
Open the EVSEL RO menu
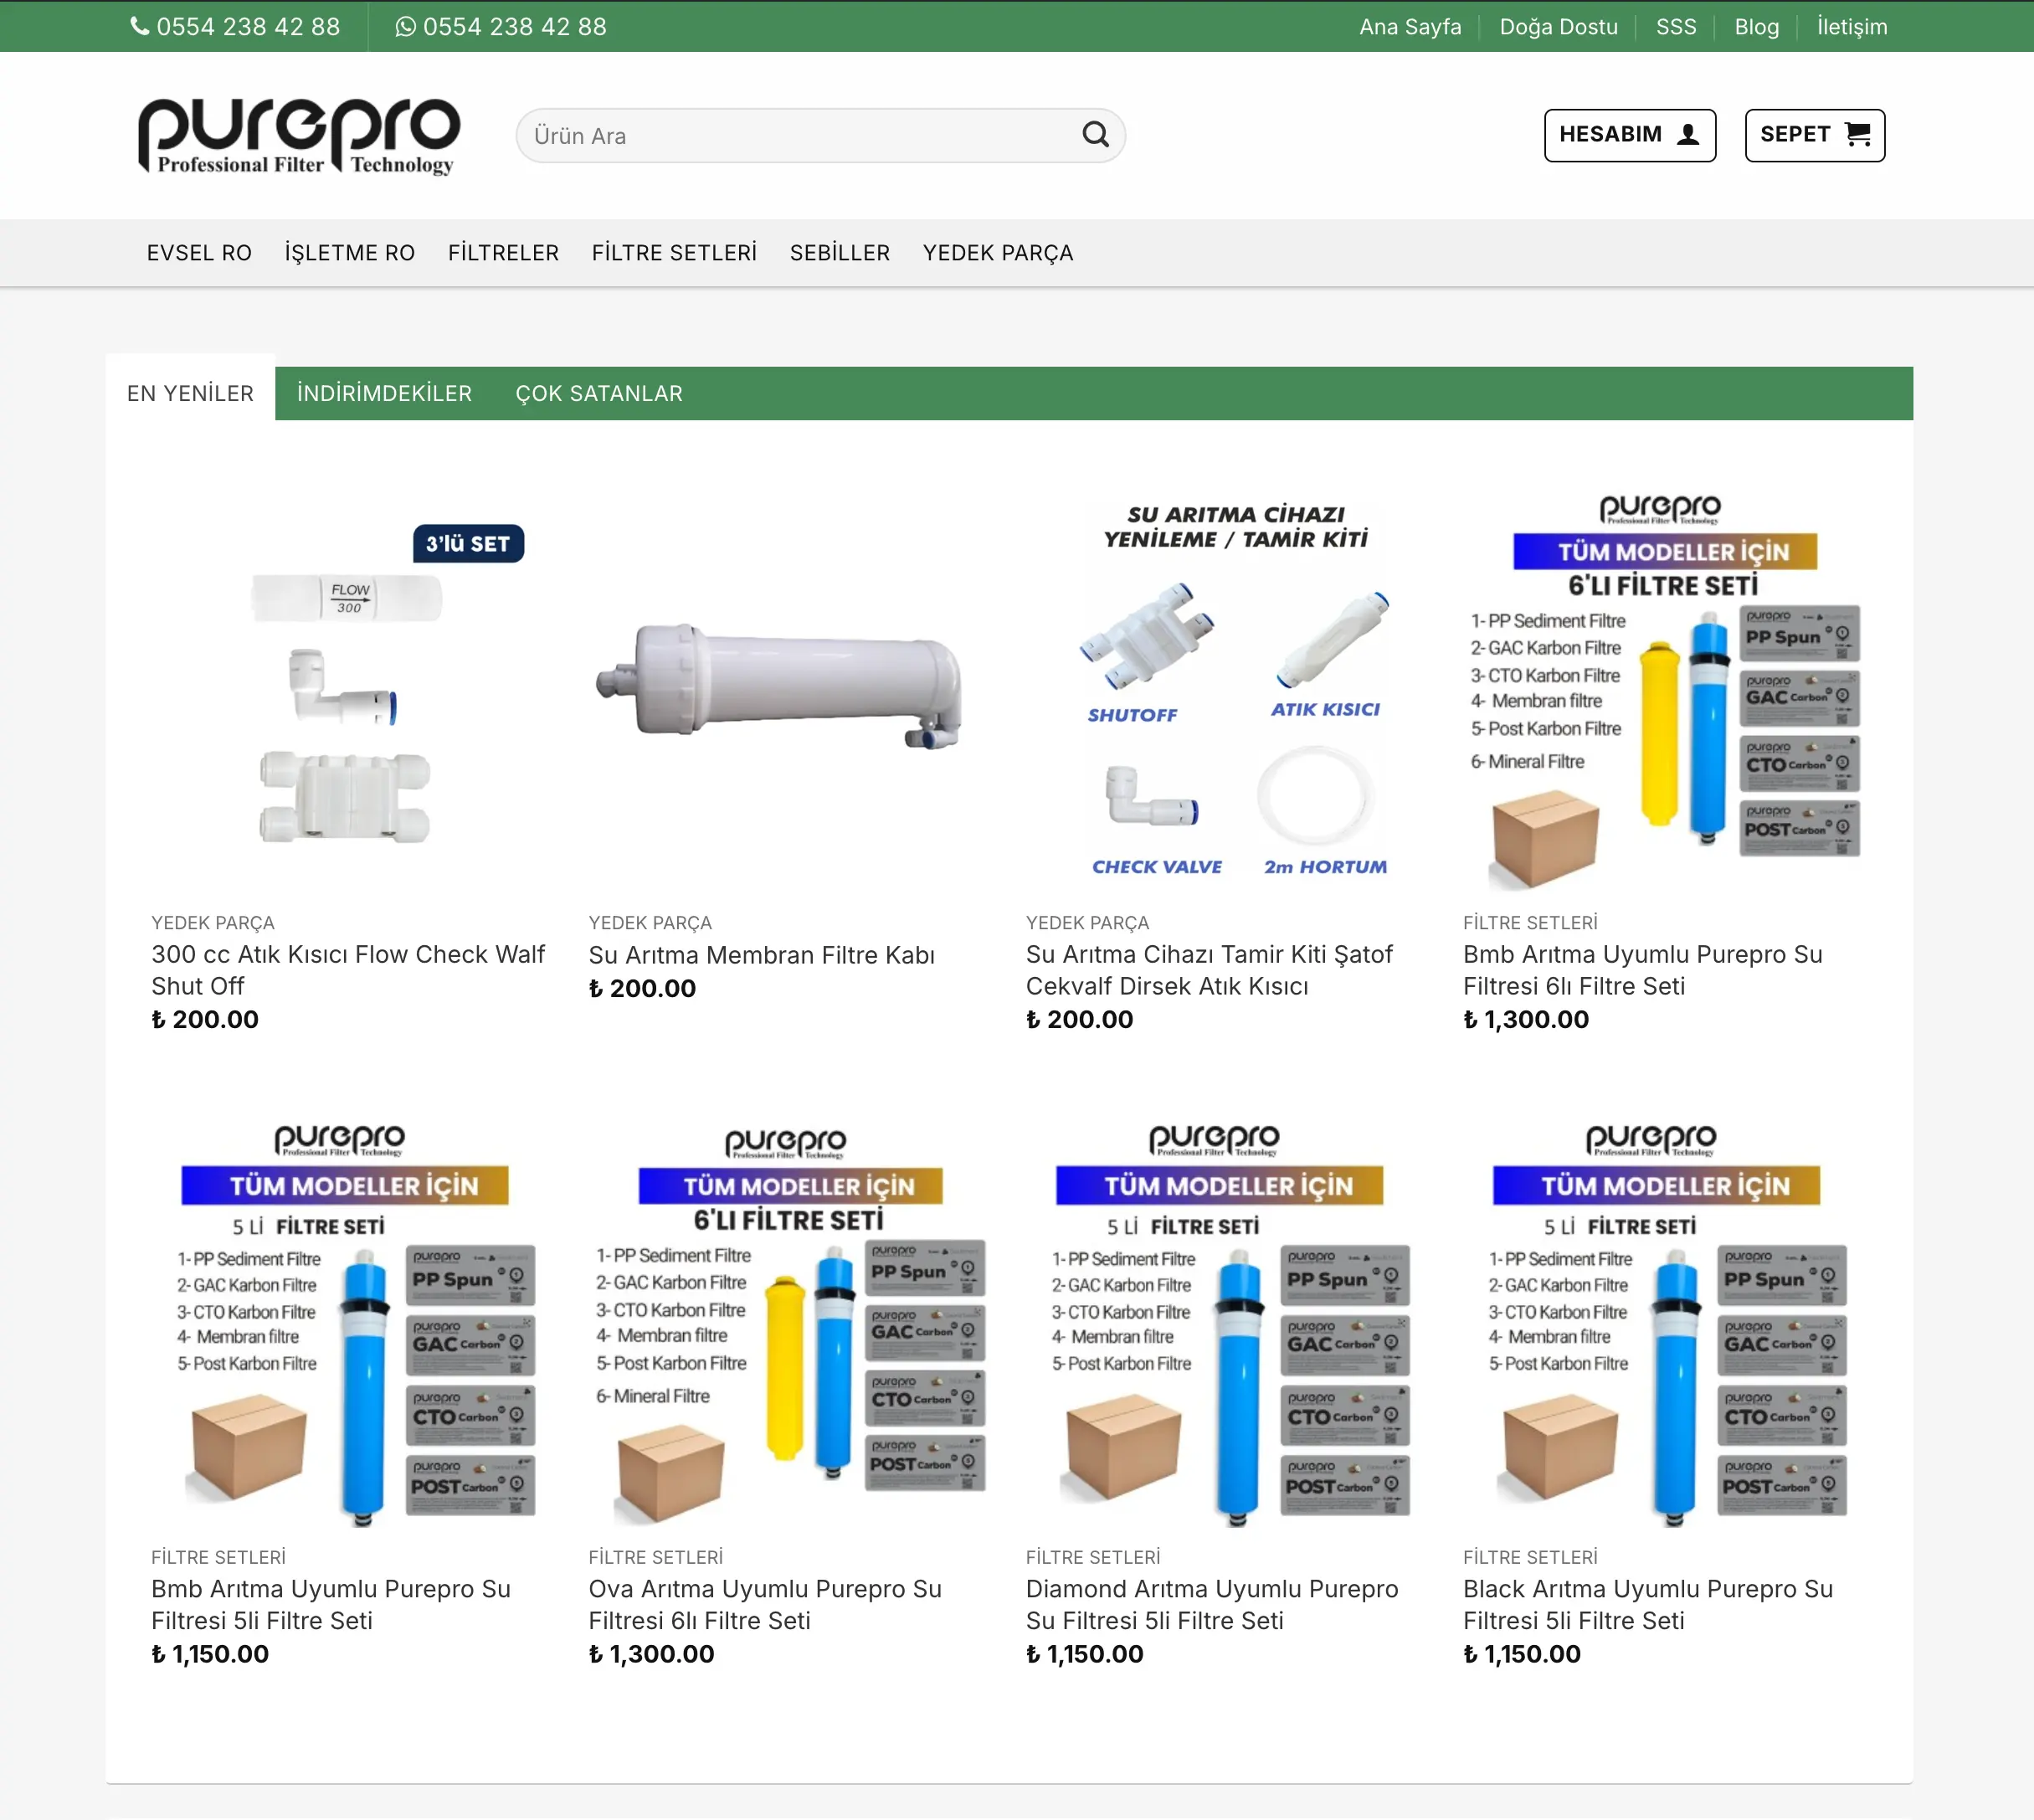tap(199, 253)
